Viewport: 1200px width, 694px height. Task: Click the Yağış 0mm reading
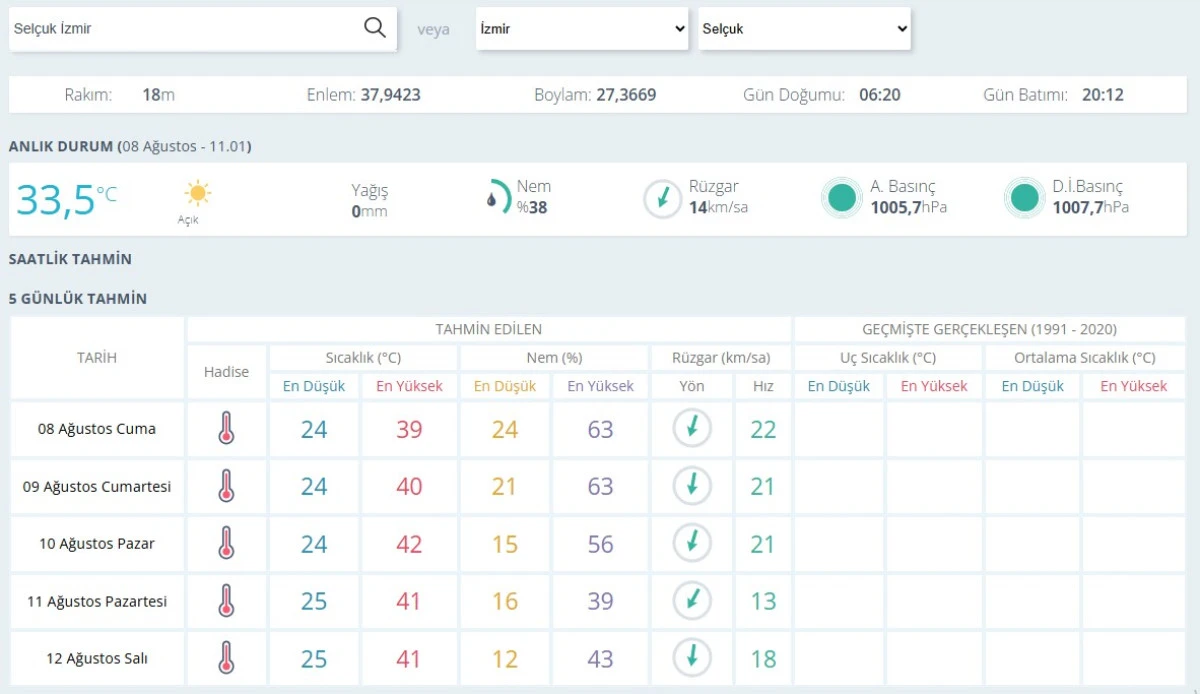[x=369, y=200]
